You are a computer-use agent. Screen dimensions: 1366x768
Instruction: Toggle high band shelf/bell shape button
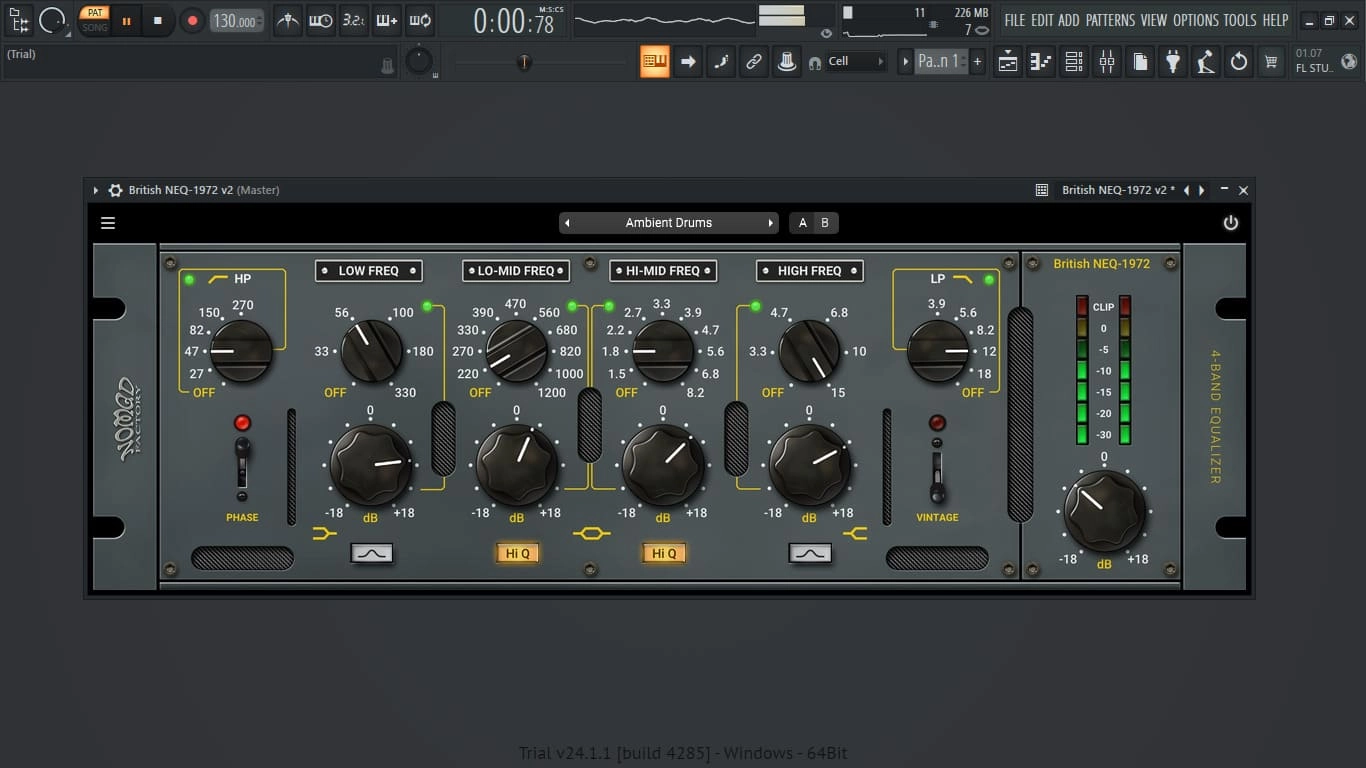click(810, 553)
